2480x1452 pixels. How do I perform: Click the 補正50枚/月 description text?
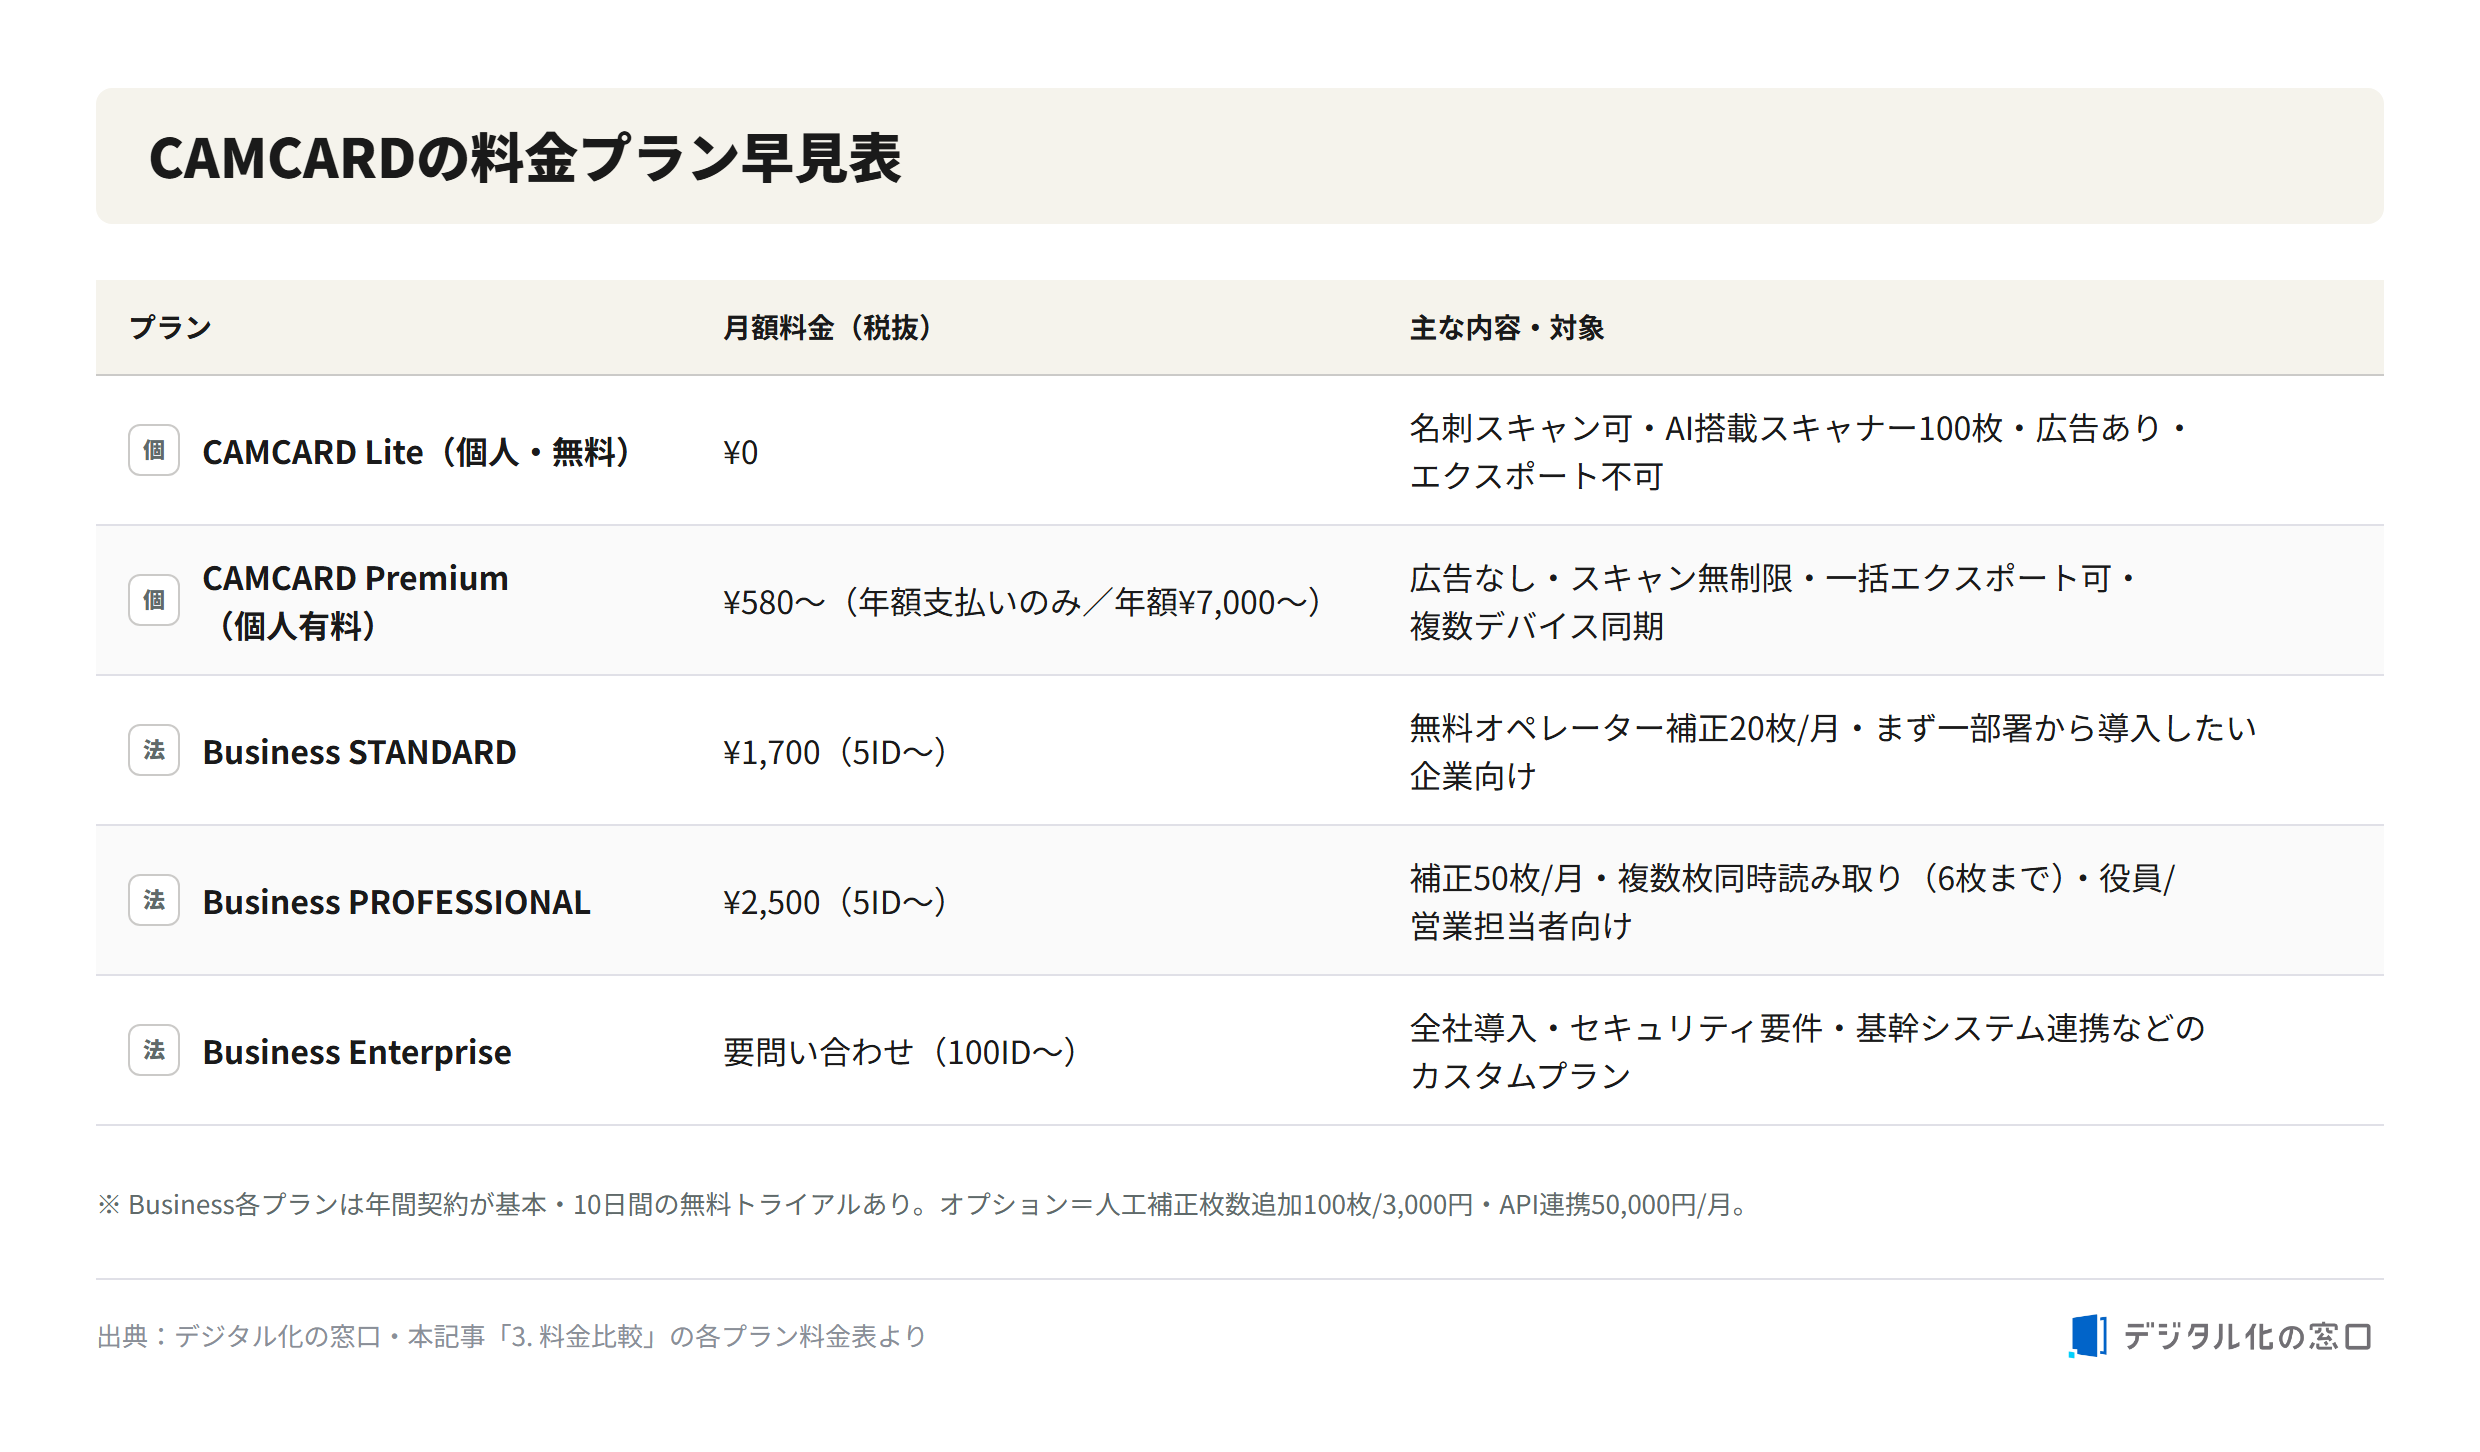coord(1792,902)
